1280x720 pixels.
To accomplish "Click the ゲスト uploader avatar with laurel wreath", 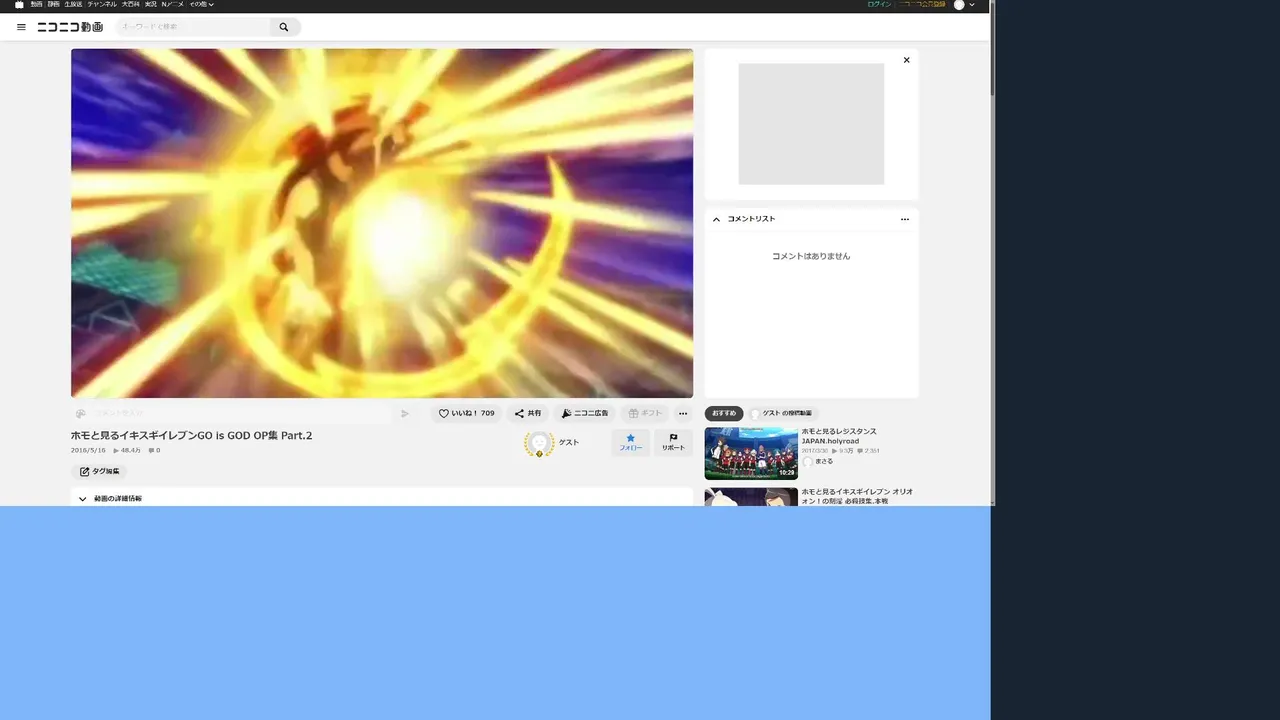I will pos(539,443).
